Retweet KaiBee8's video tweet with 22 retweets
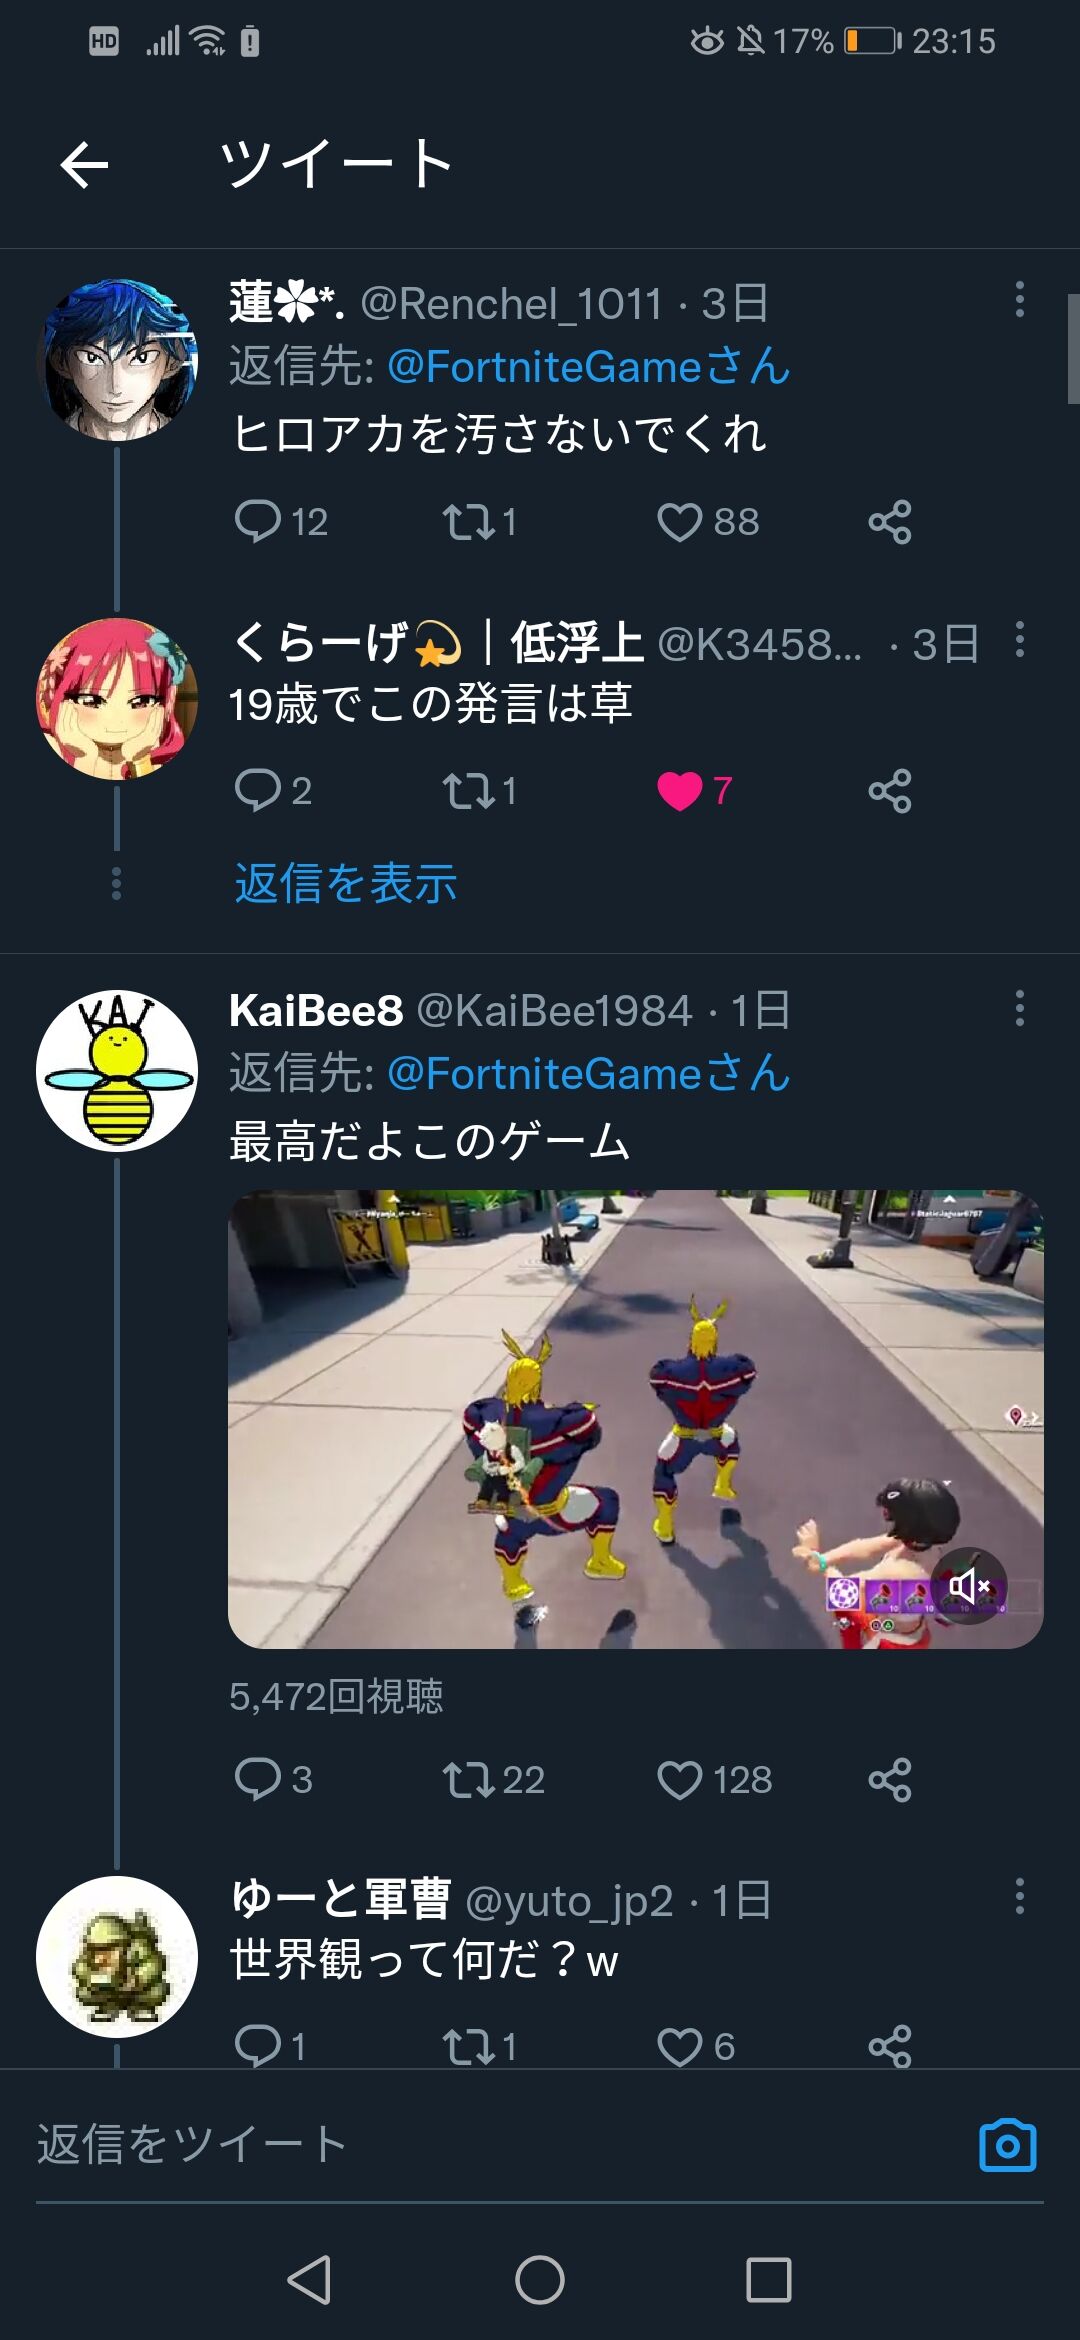Image resolution: width=1080 pixels, height=2340 pixels. (468, 1779)
